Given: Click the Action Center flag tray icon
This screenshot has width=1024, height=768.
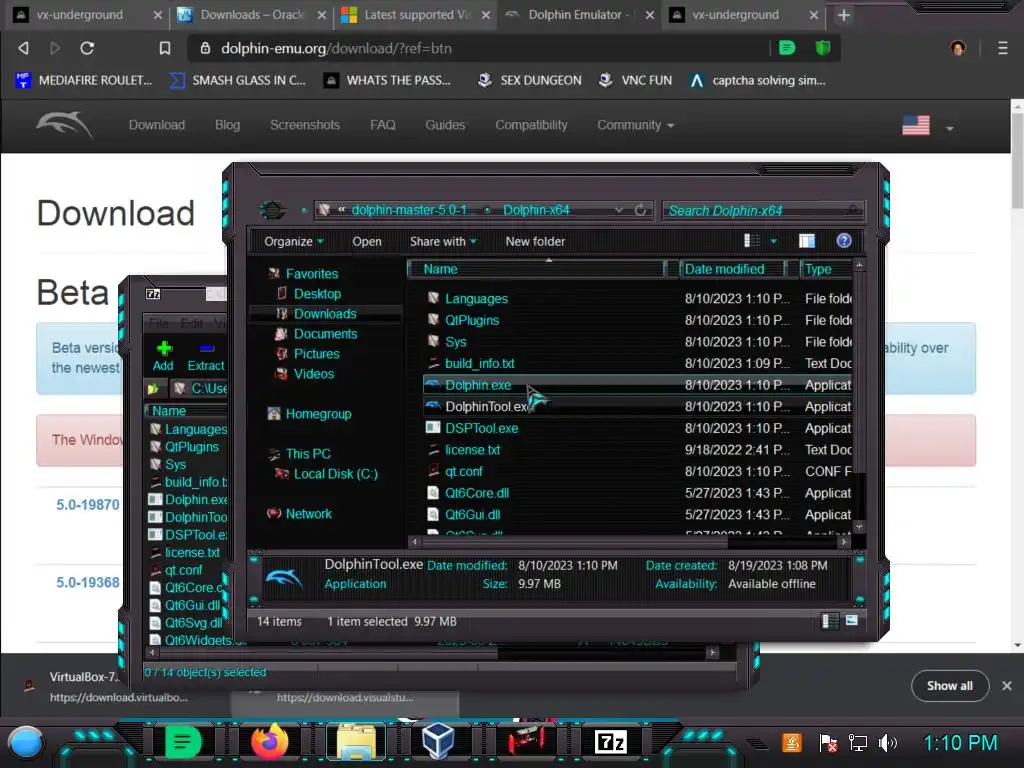Looking at the screenshot, I should coord(828,743).
